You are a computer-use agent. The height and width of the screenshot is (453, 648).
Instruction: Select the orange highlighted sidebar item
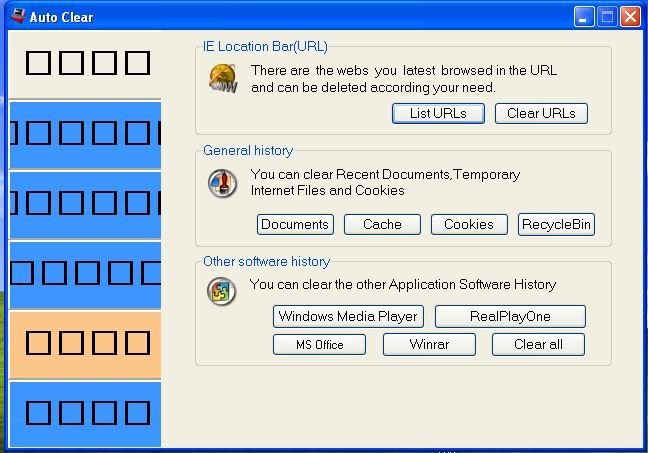pyautogui.click(x=85, y=344)
